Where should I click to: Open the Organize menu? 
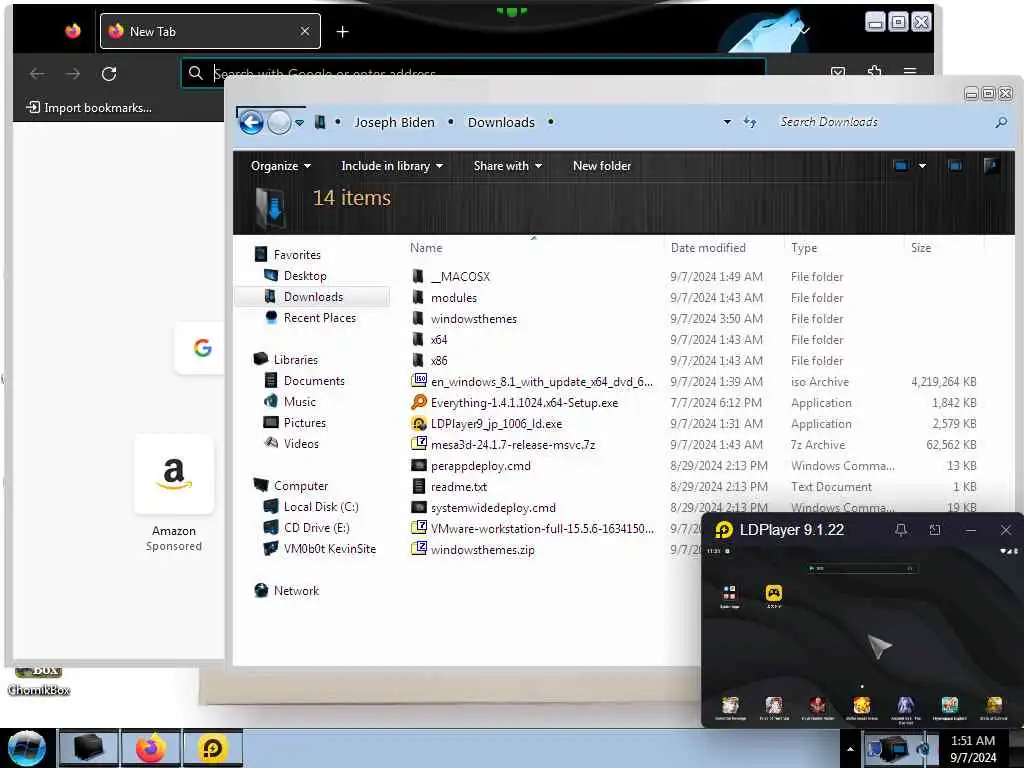click(x=280, y=166)
